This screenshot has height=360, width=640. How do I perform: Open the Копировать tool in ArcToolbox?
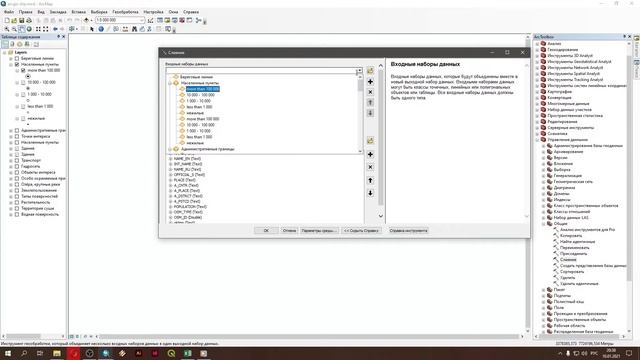tap(571, 236)
